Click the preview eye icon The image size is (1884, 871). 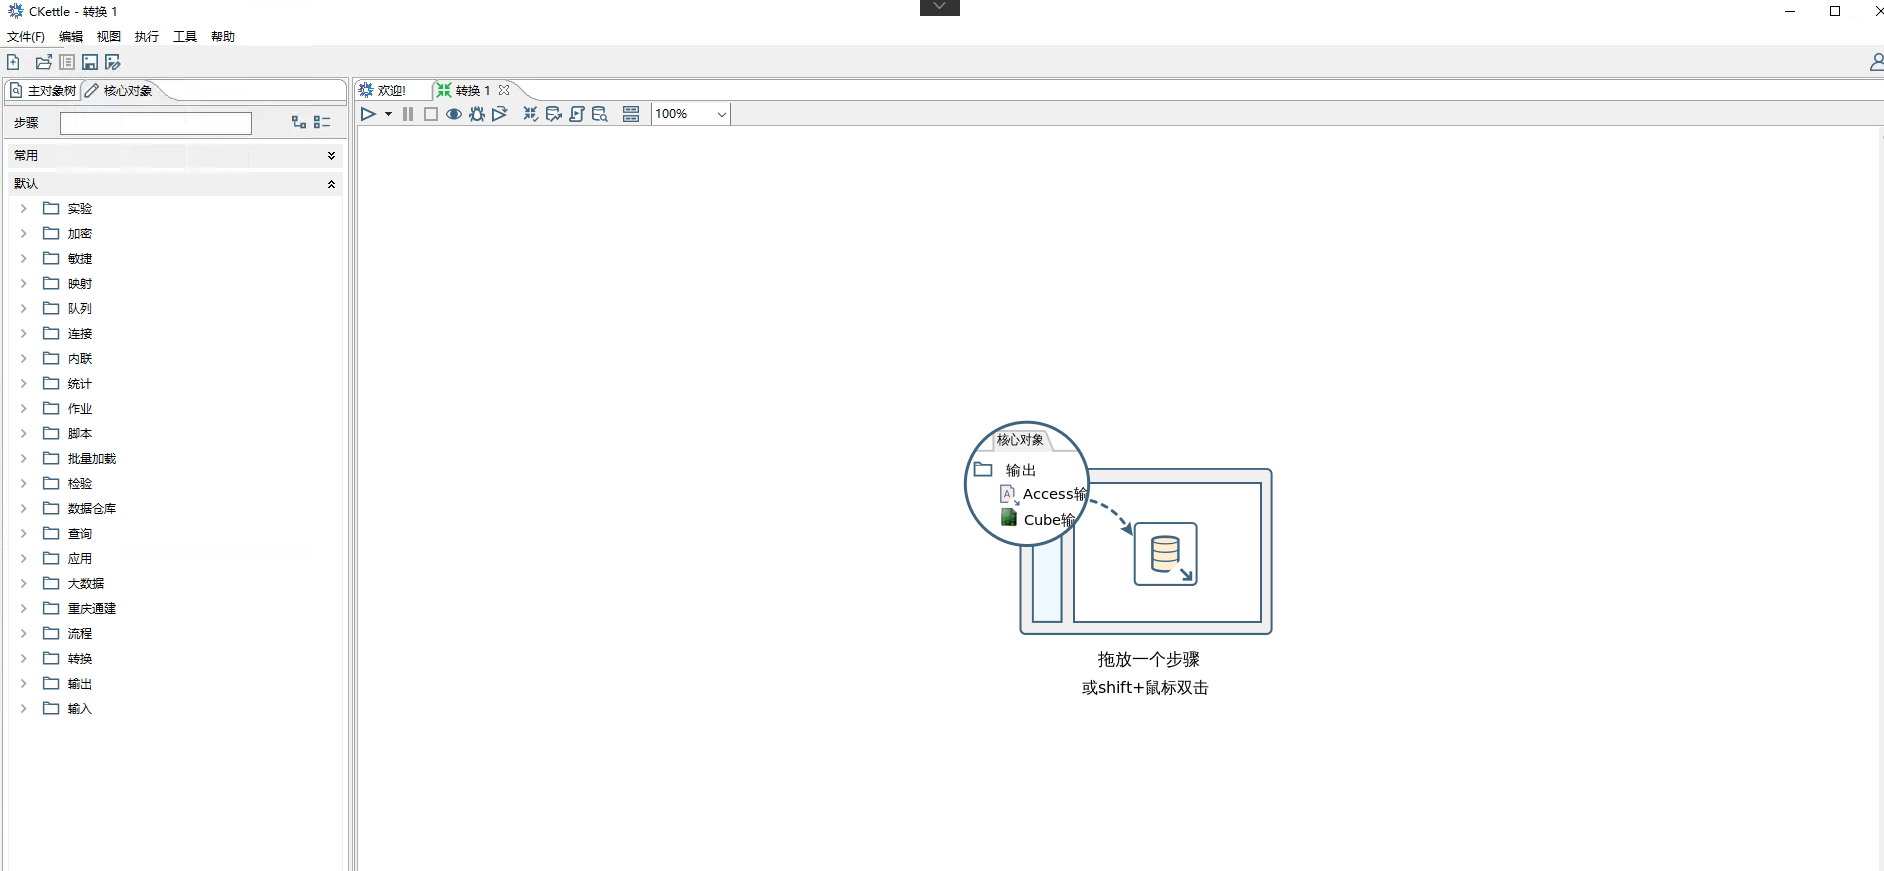click(x=454, y=114)
